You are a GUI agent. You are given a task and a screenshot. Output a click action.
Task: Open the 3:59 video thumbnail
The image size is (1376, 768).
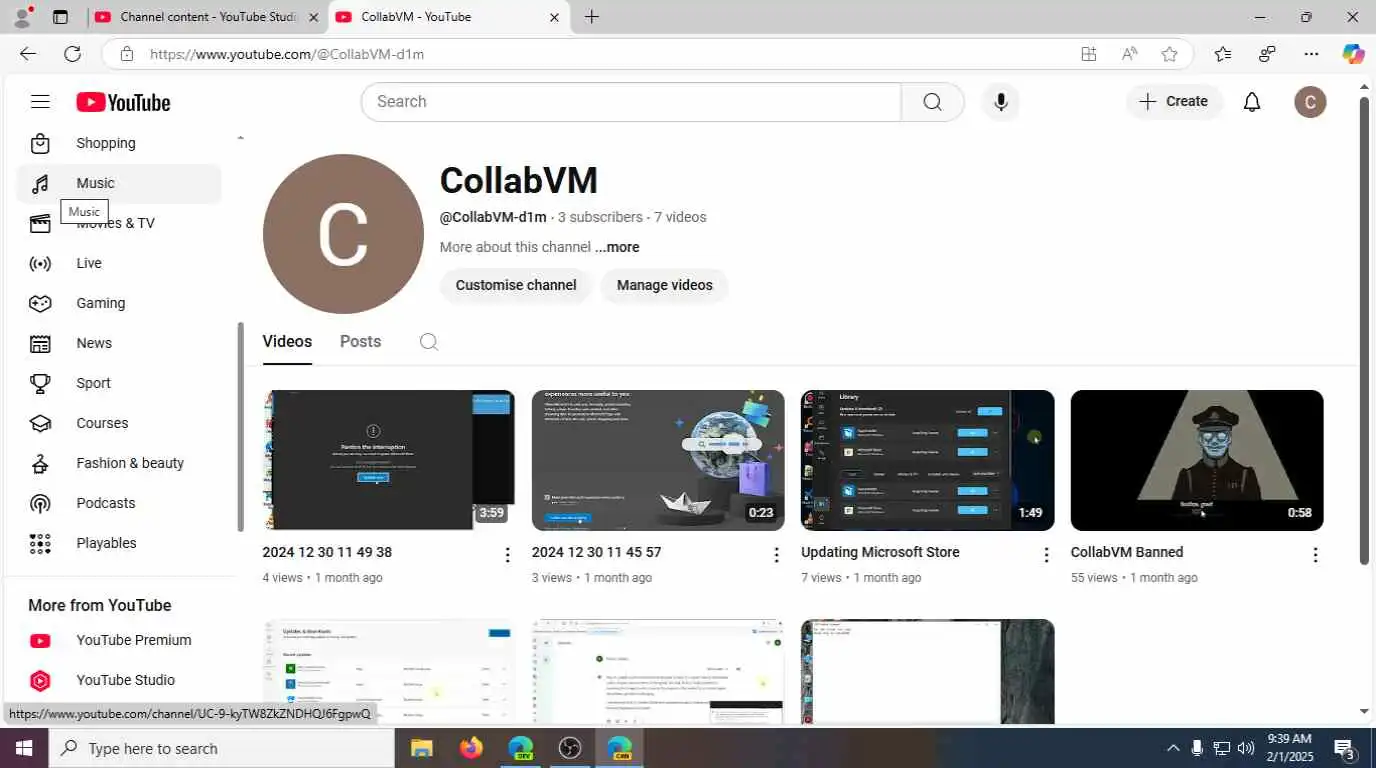389,460
